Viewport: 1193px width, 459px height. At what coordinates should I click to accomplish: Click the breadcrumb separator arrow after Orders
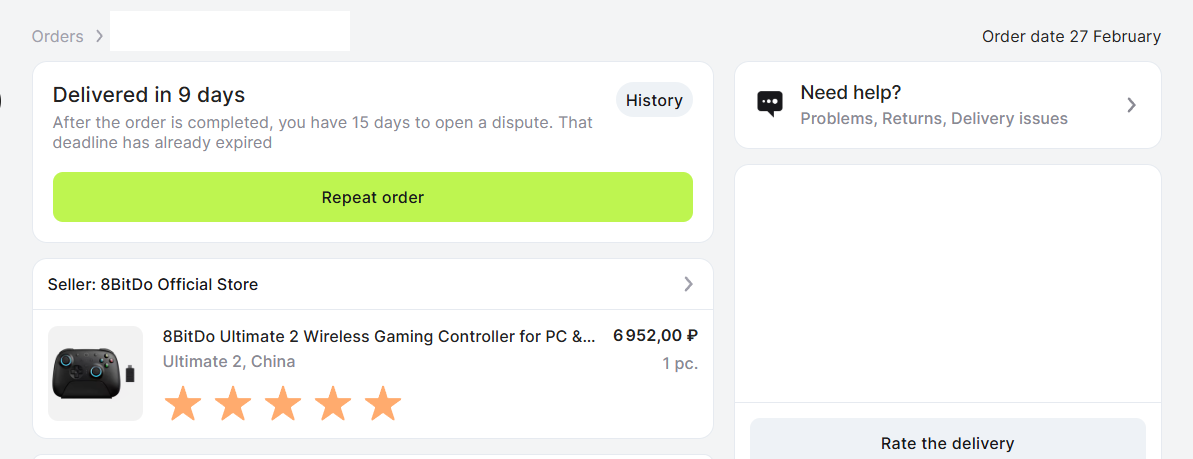pyautogui.click(x=99, y=36)
